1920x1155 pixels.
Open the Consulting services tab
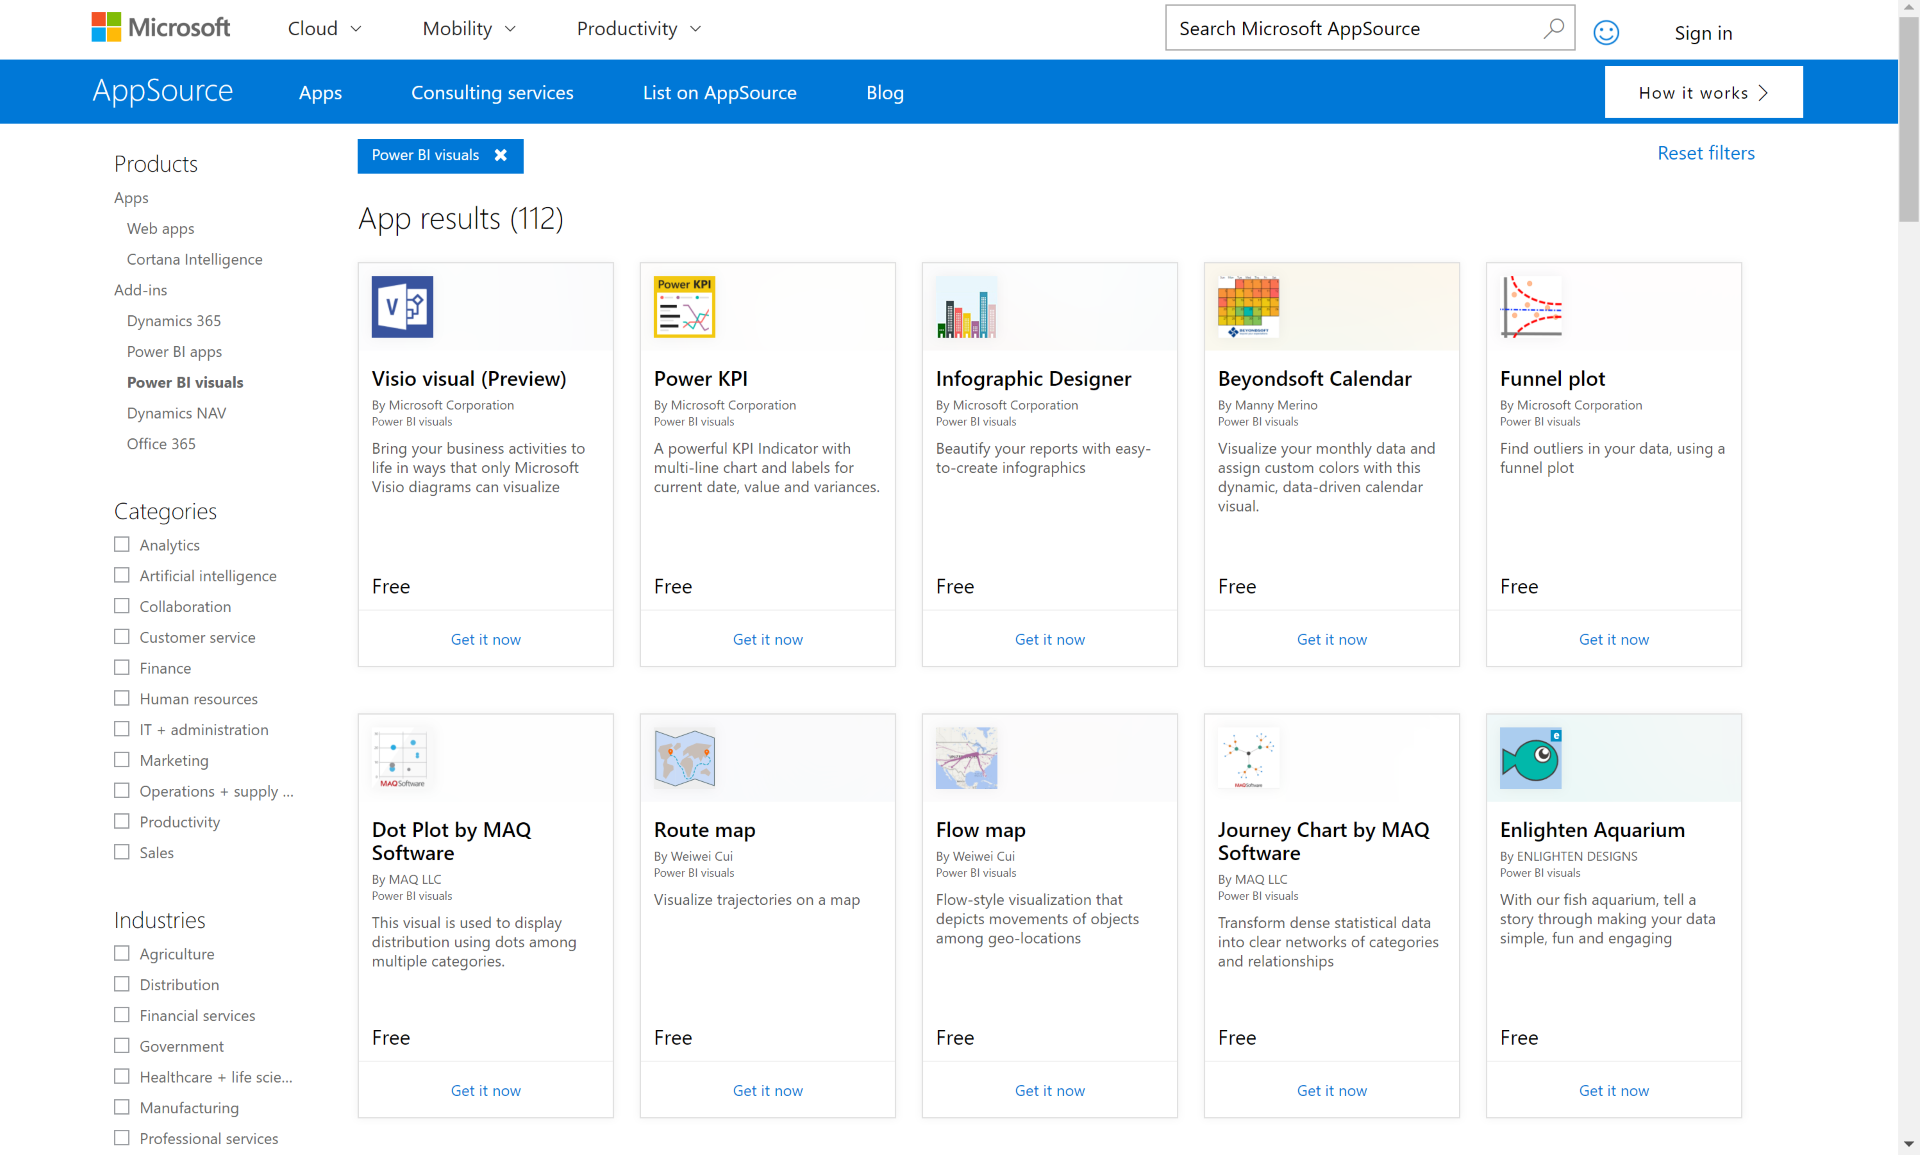click(x=492, y=93)
